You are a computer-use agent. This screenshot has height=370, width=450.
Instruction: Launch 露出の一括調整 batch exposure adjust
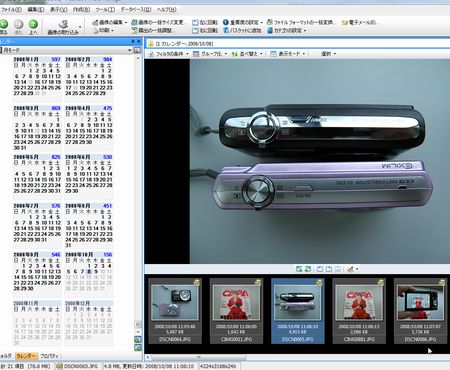click(x=153, y=30)
